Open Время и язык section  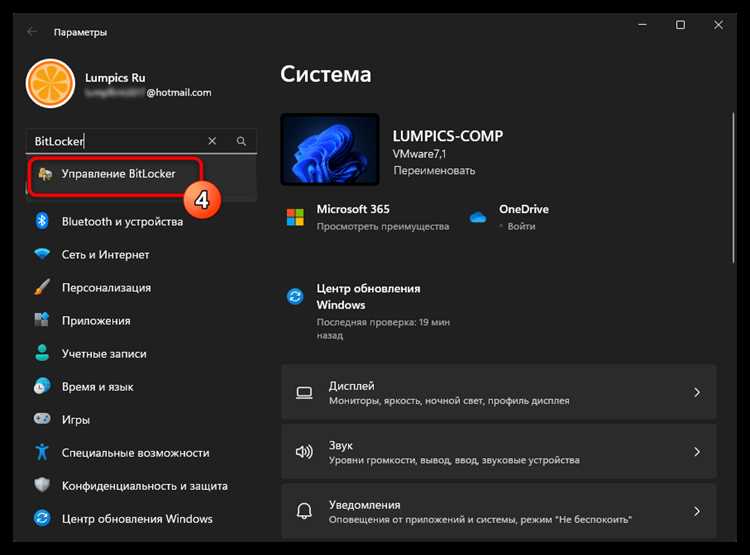pos(98,387)
